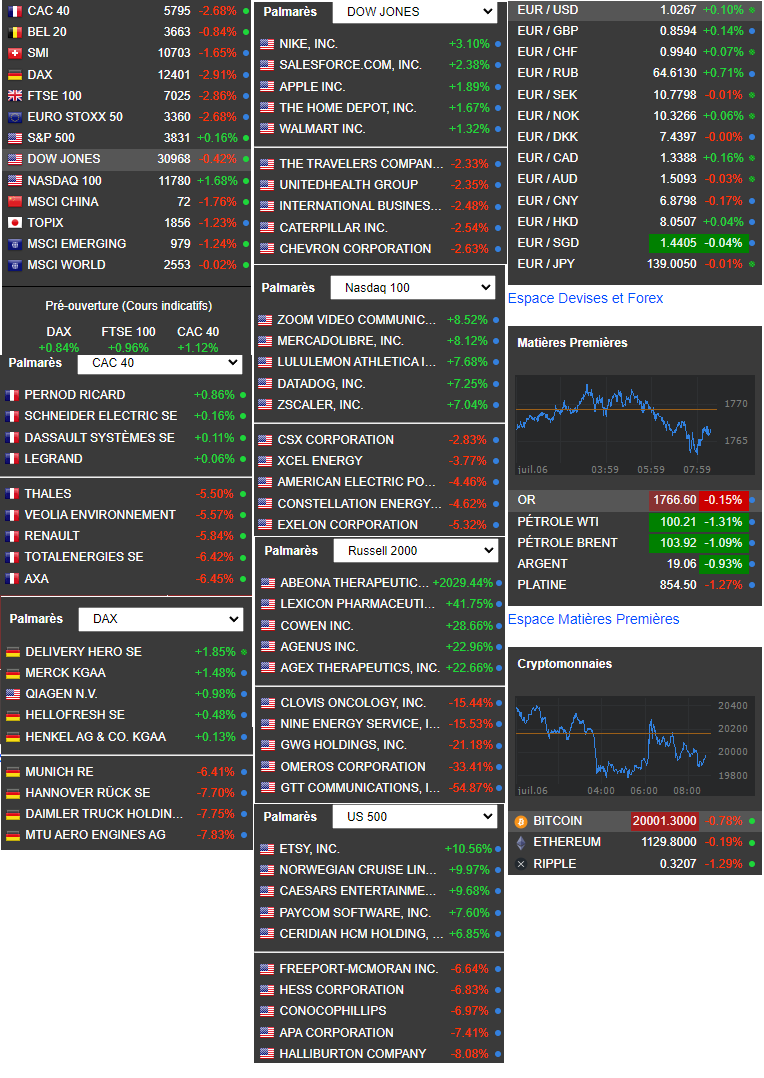Click the Bitcoin logo icon

(x=521, y=822)
